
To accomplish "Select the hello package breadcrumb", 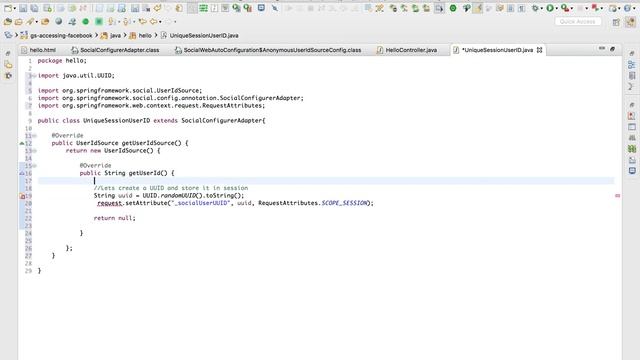I will pyautogui.click(x=145, y=36).
